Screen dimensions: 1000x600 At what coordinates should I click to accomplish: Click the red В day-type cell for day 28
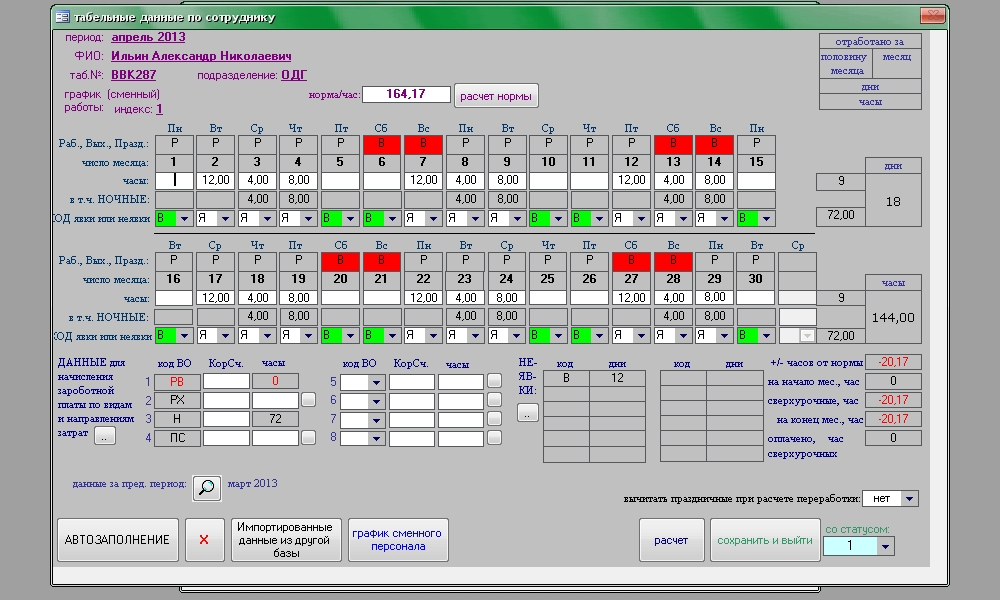[673, 260]
